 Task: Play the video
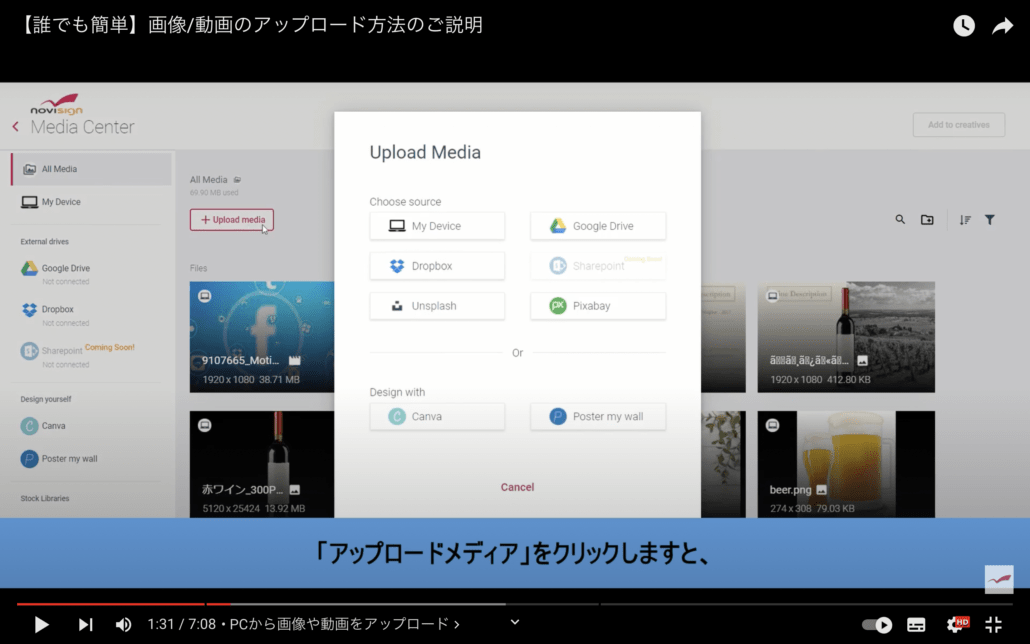41,624
